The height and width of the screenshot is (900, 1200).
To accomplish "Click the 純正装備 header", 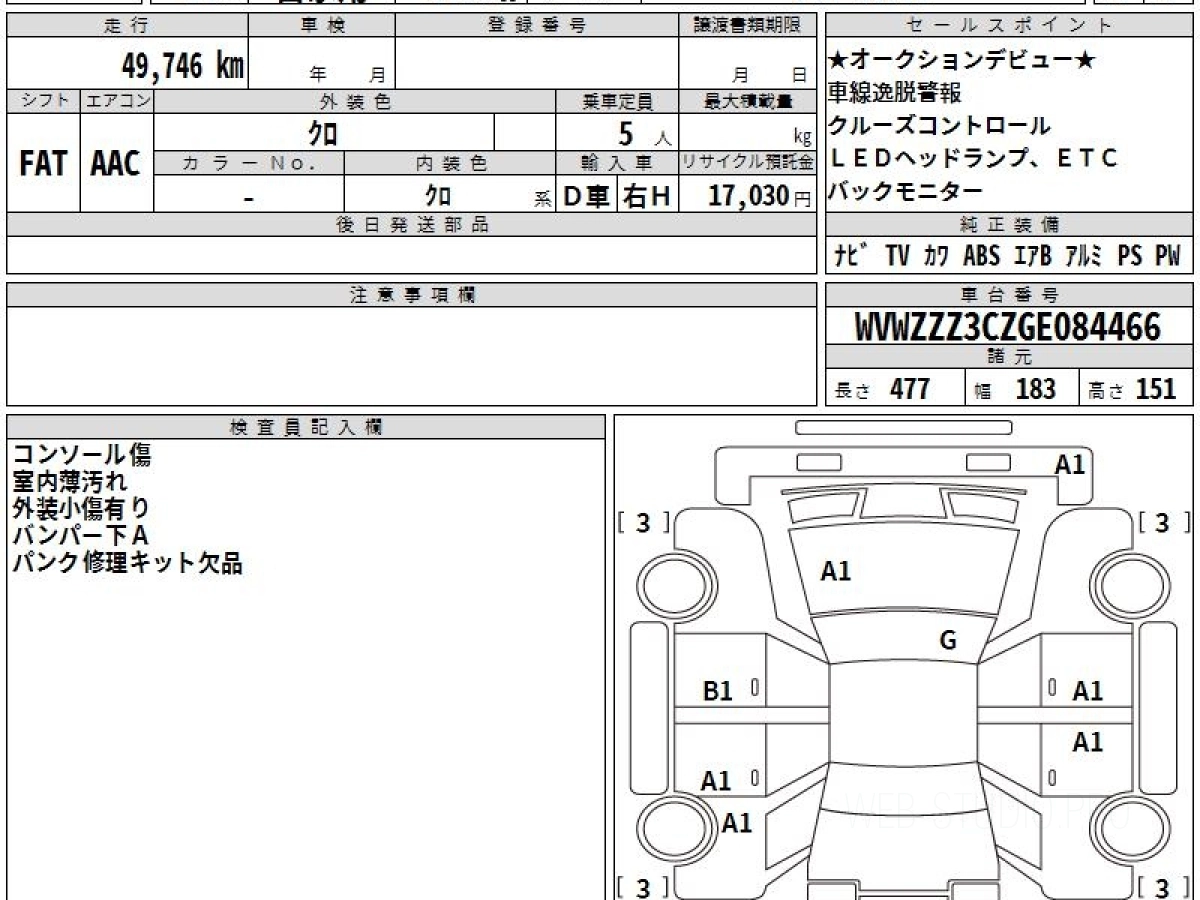I will pyautogui.click(x=1010, y=224).
